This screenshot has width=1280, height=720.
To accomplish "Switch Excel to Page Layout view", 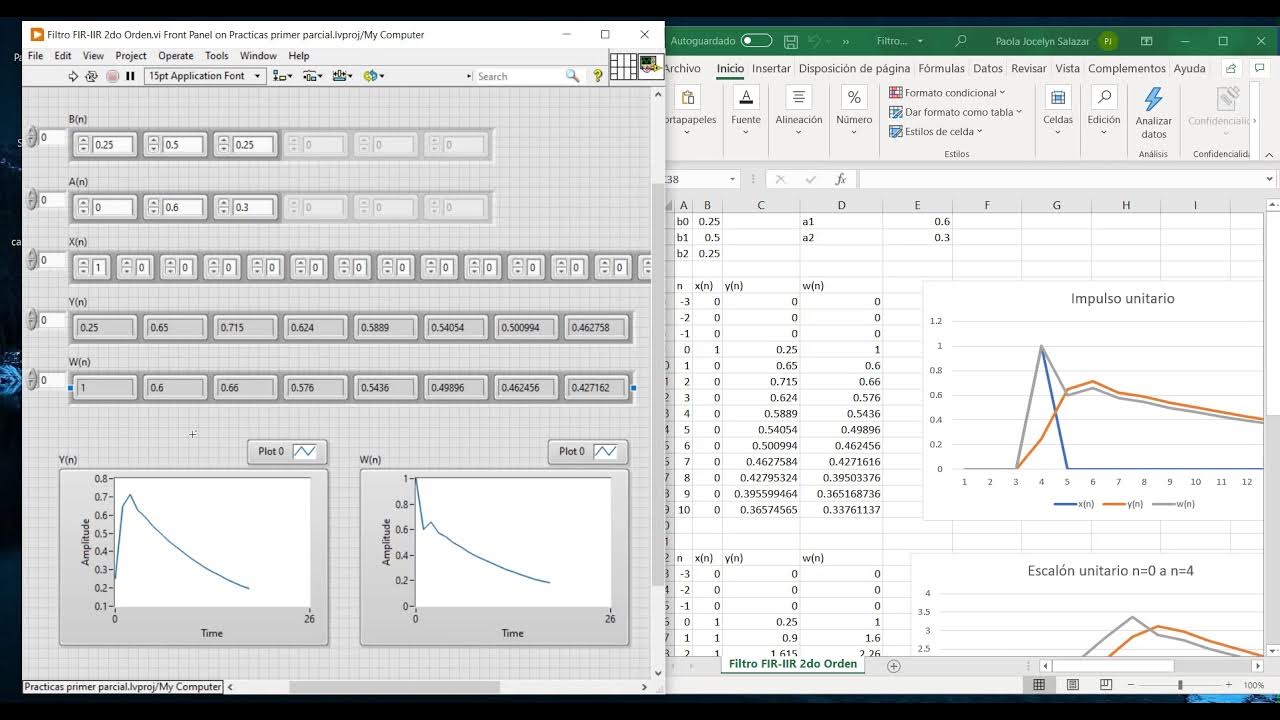I will click(1072, 685).
